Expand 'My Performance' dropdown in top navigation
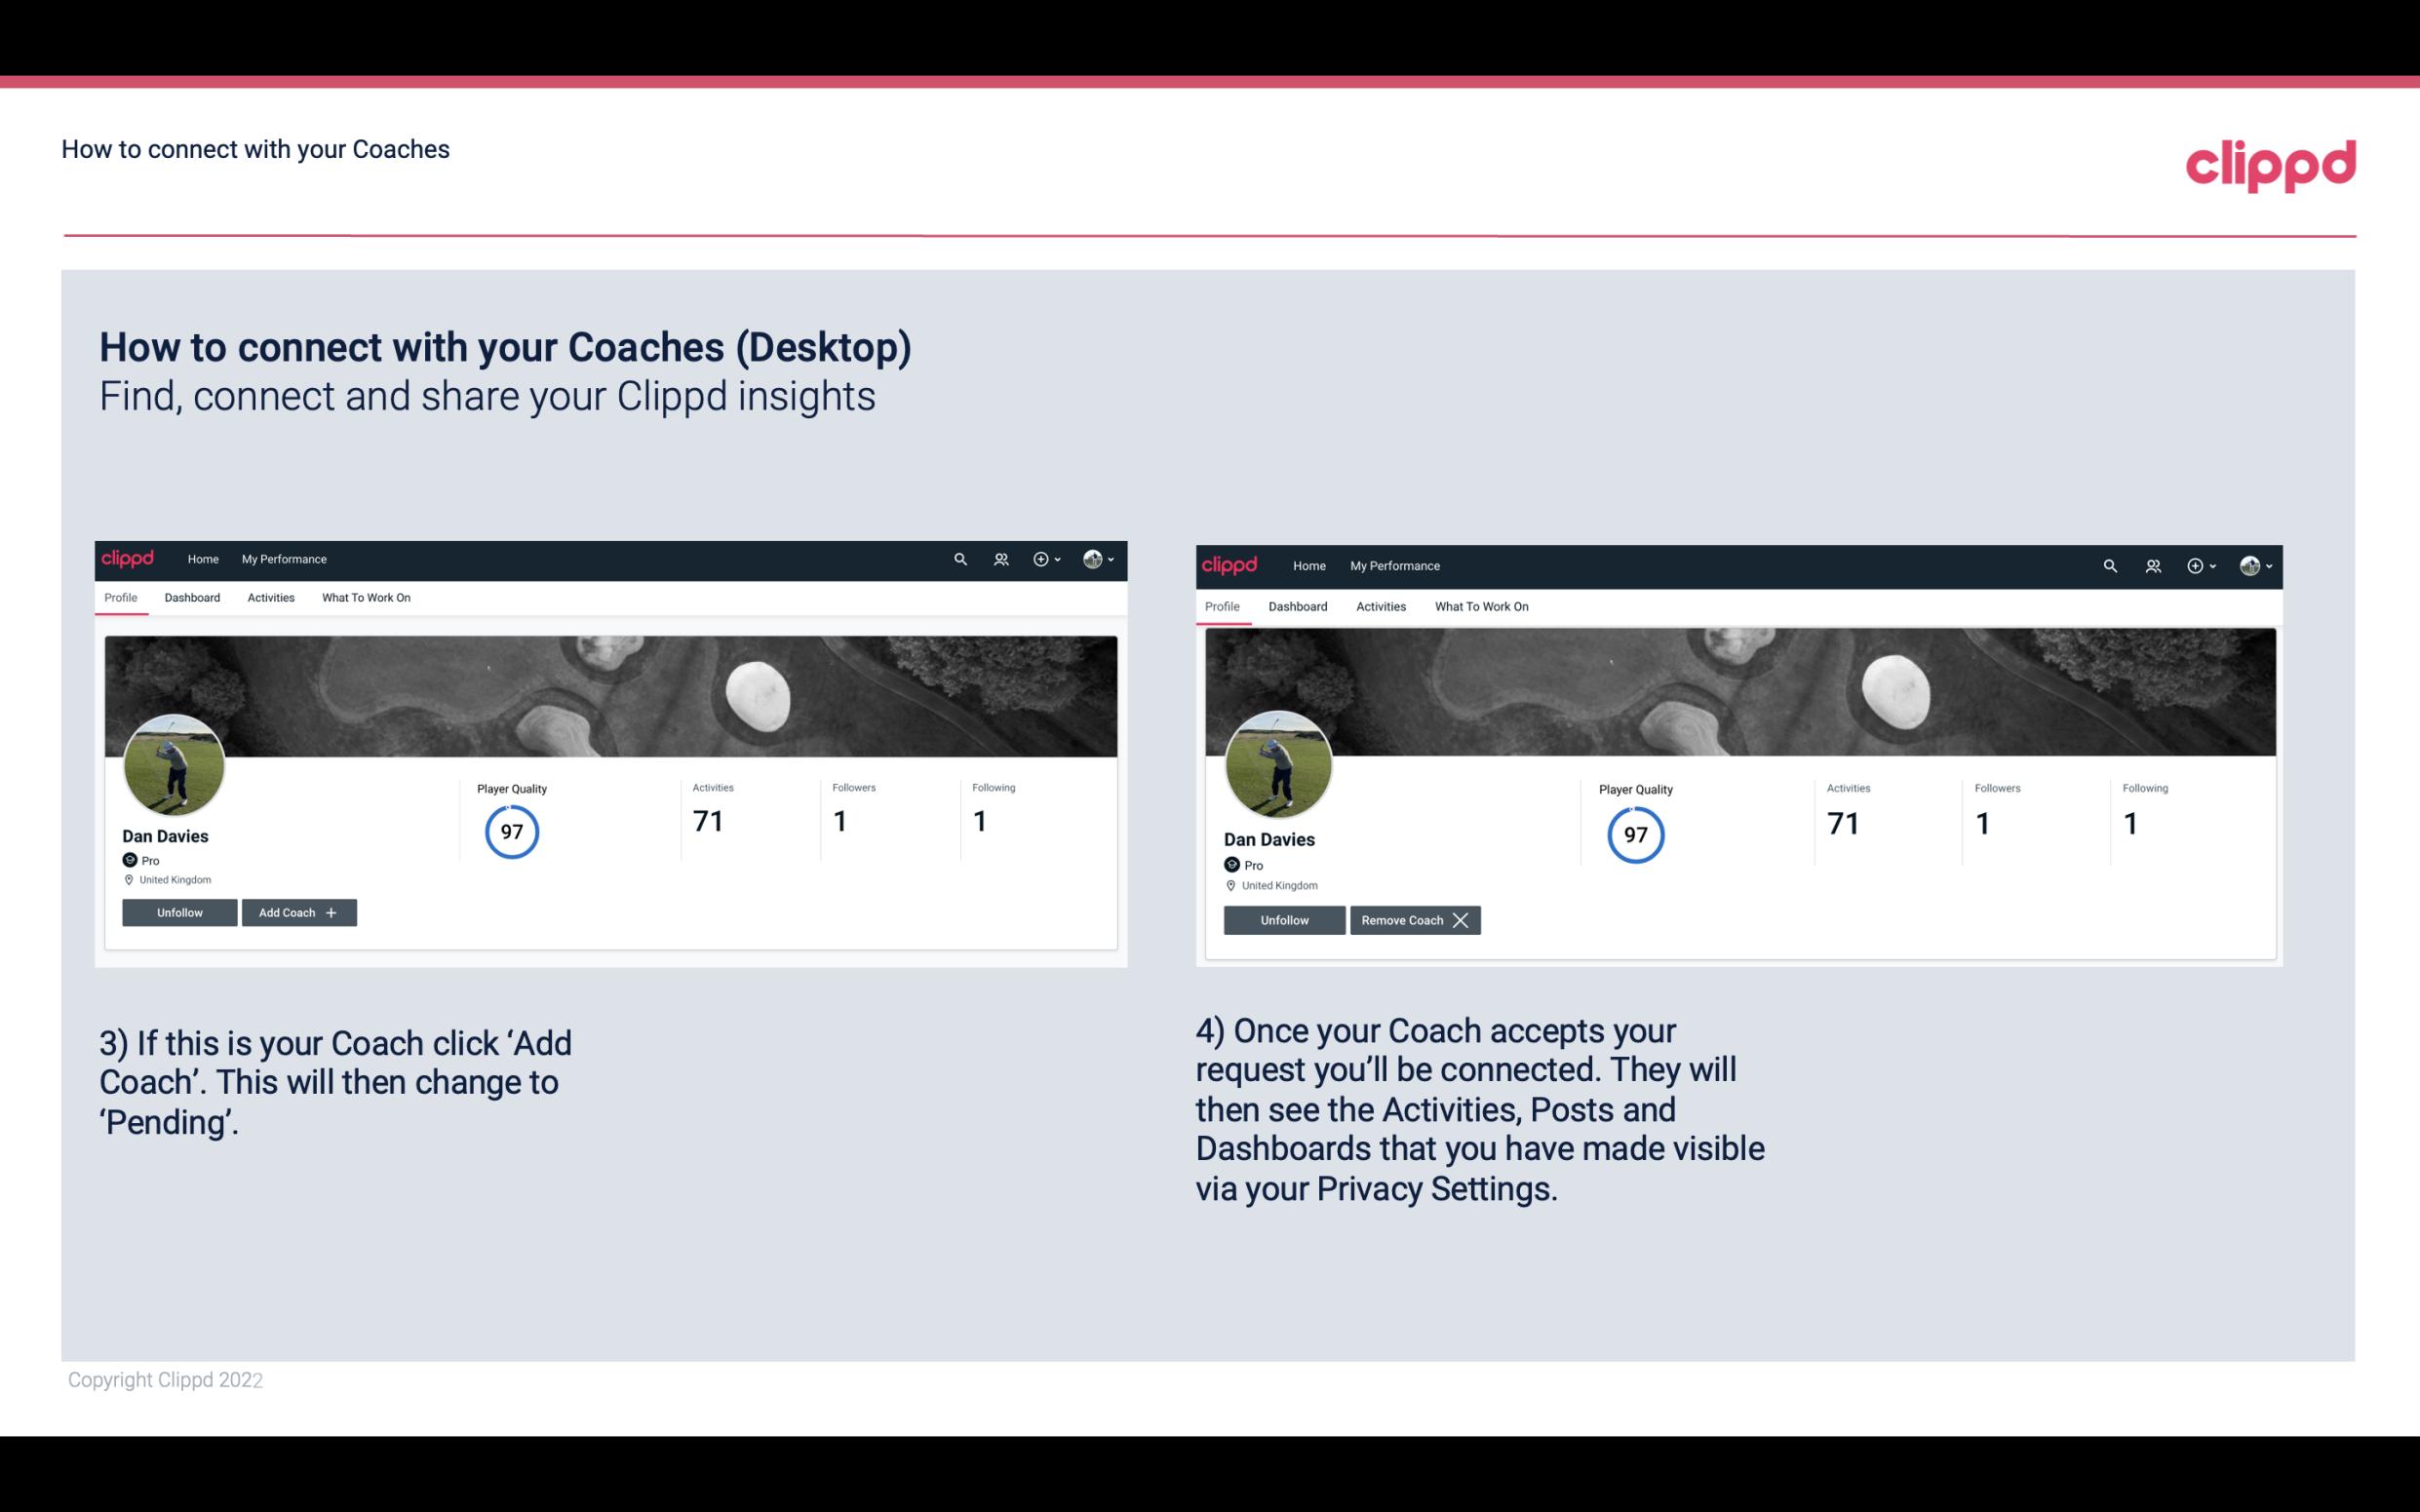 [284, 560]
